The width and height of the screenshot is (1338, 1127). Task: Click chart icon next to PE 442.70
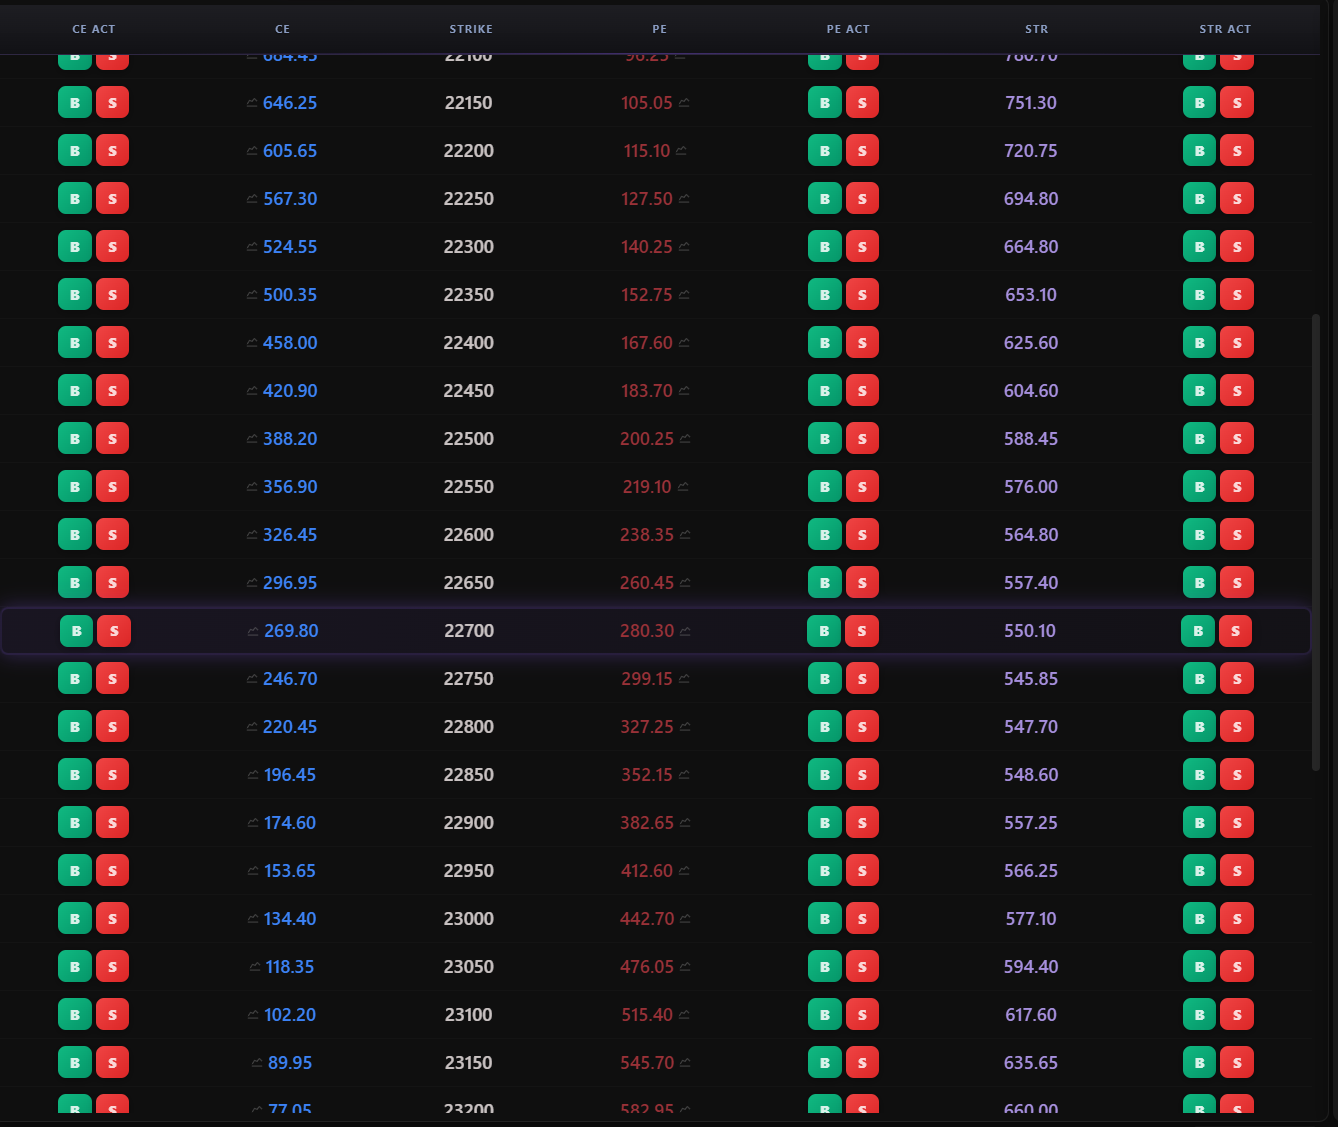point(685,919)
